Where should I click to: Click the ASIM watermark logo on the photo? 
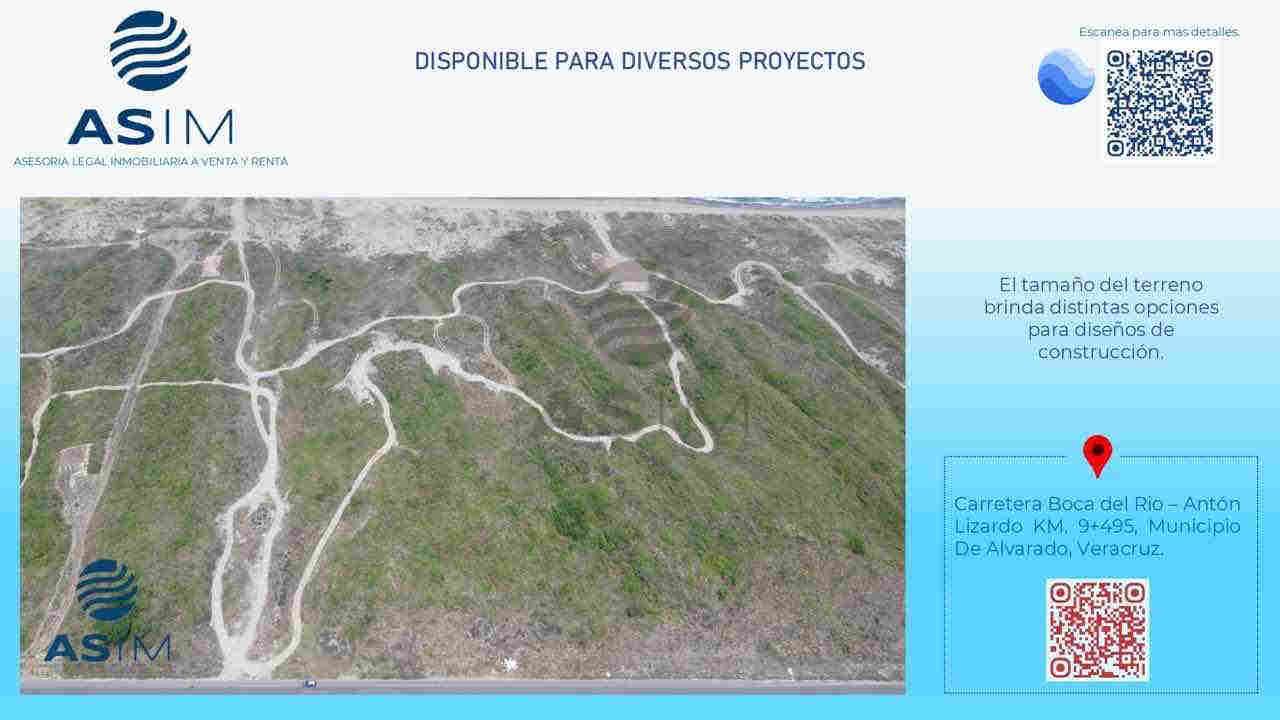coord(107,611)
